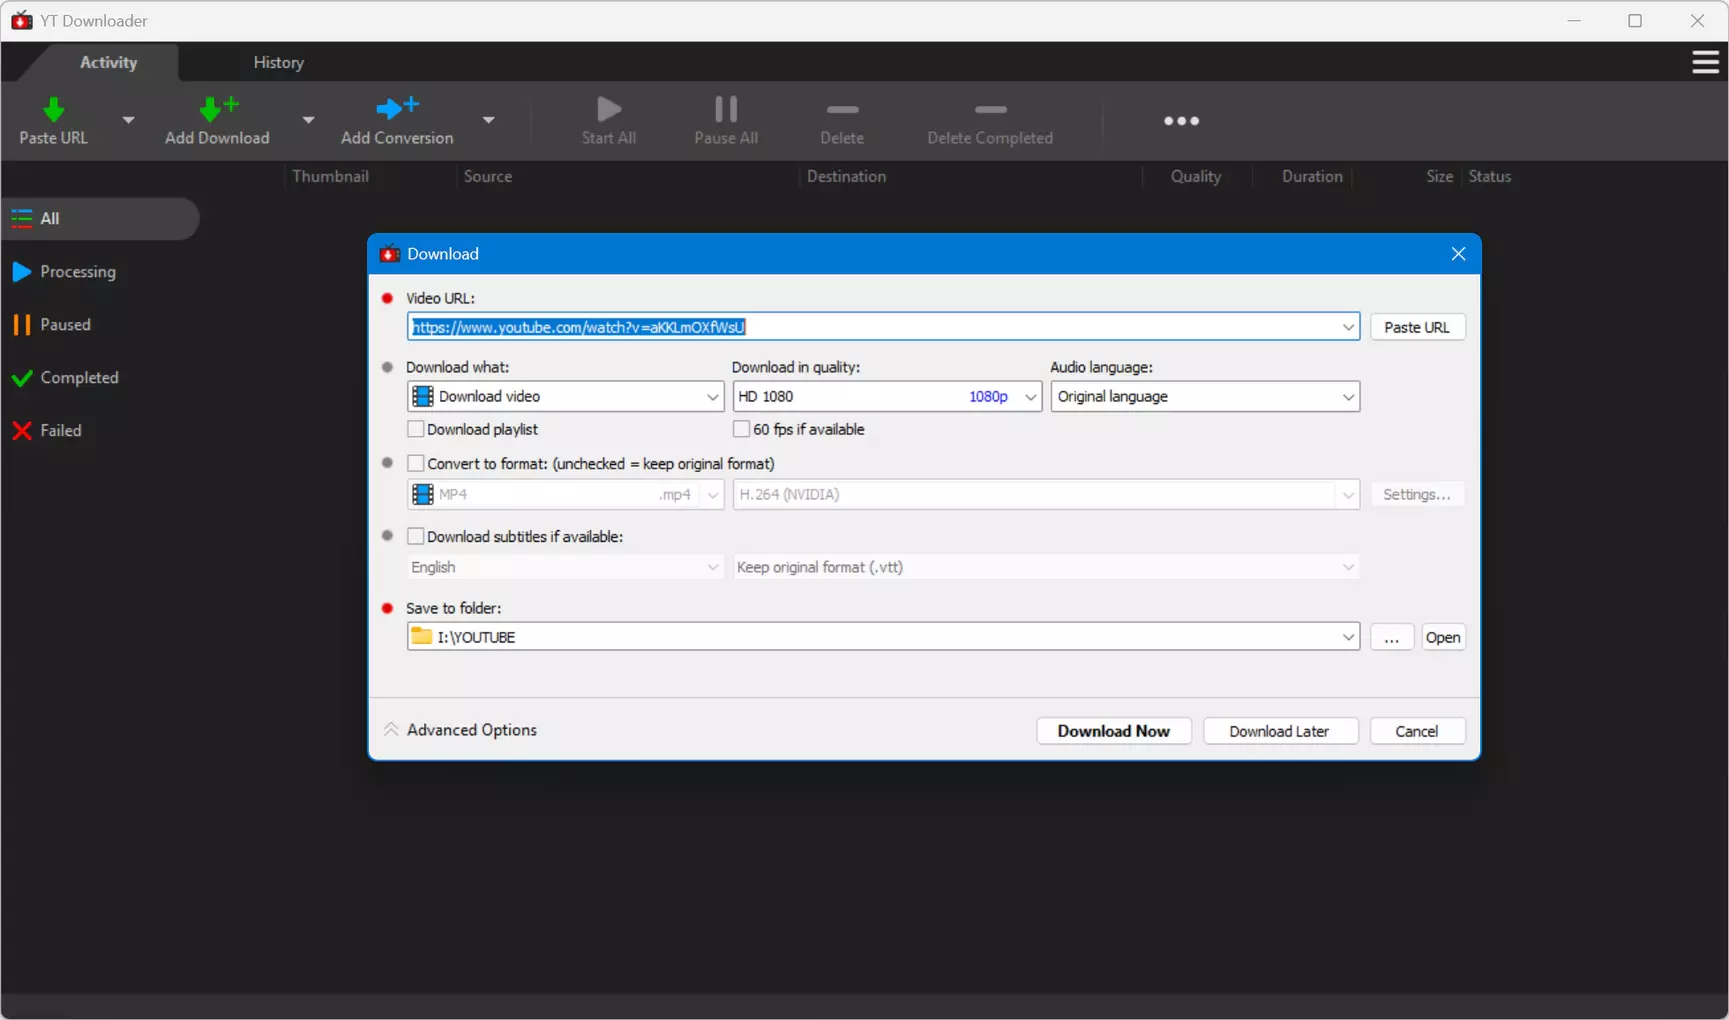Viewport: 1729px width, 1020px height.
Task: Switch to the History tab
Action: pyautogui.click(x=279, y=62)
